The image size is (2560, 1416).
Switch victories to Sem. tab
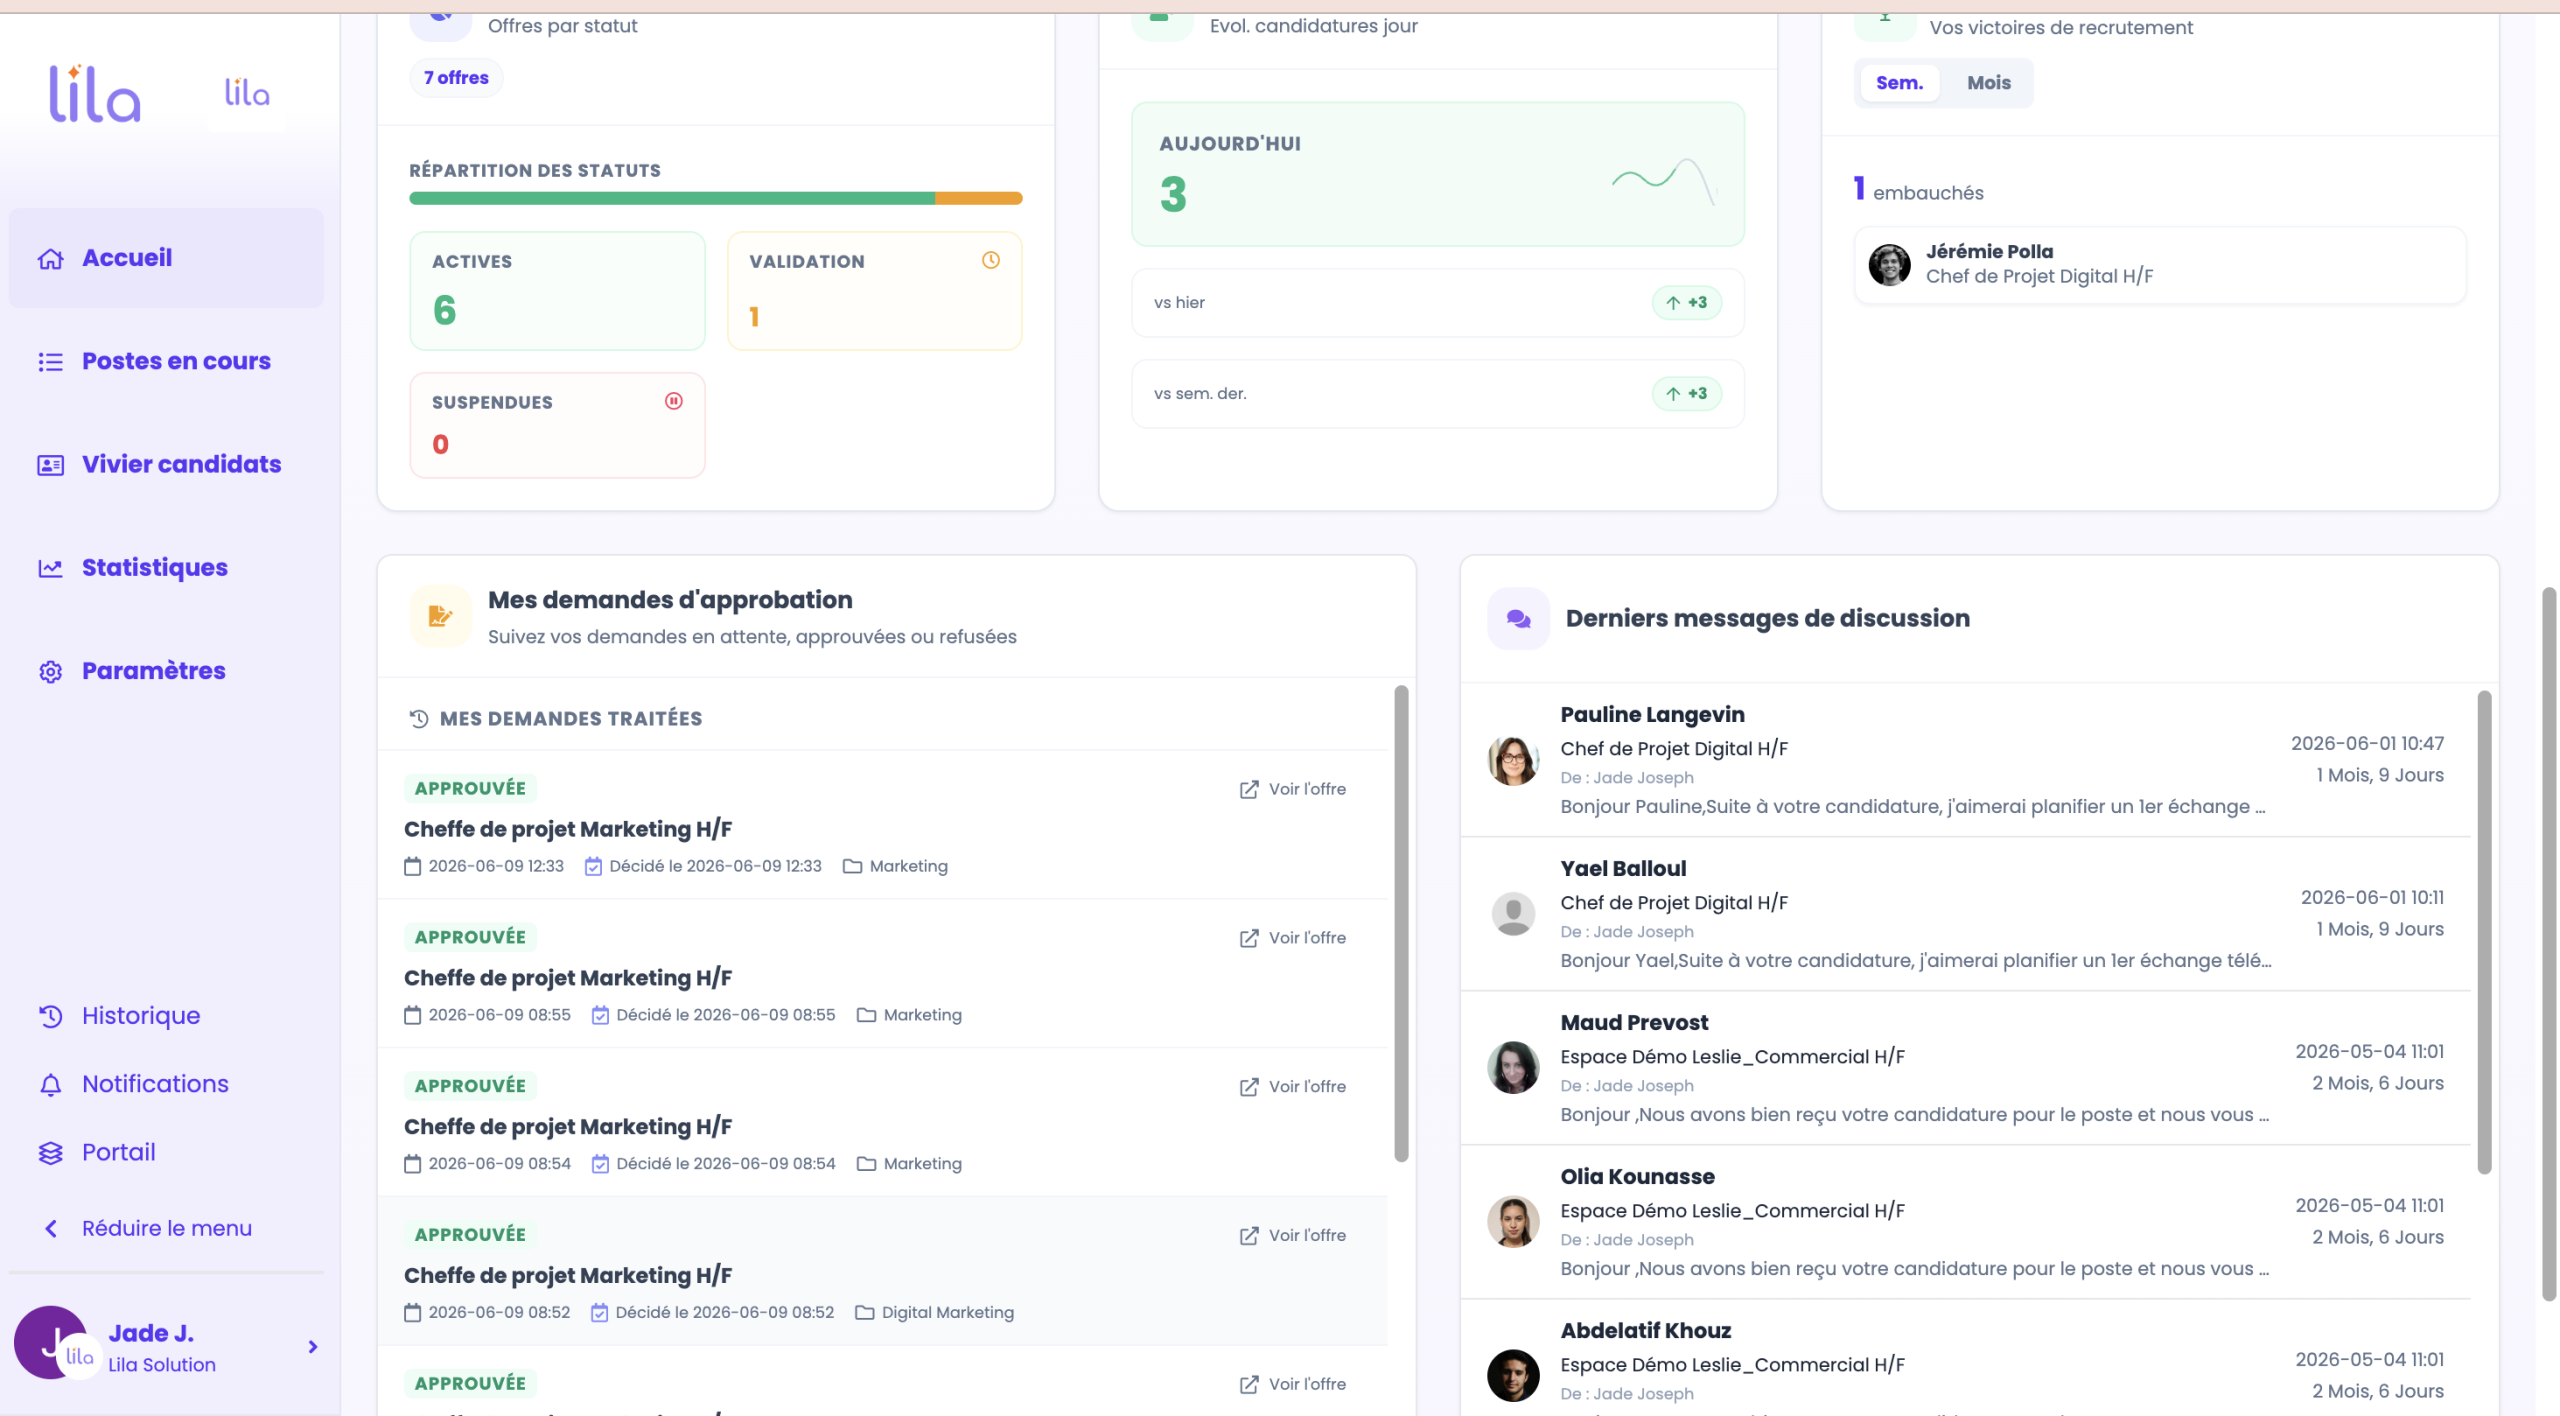click(1899, 83)
